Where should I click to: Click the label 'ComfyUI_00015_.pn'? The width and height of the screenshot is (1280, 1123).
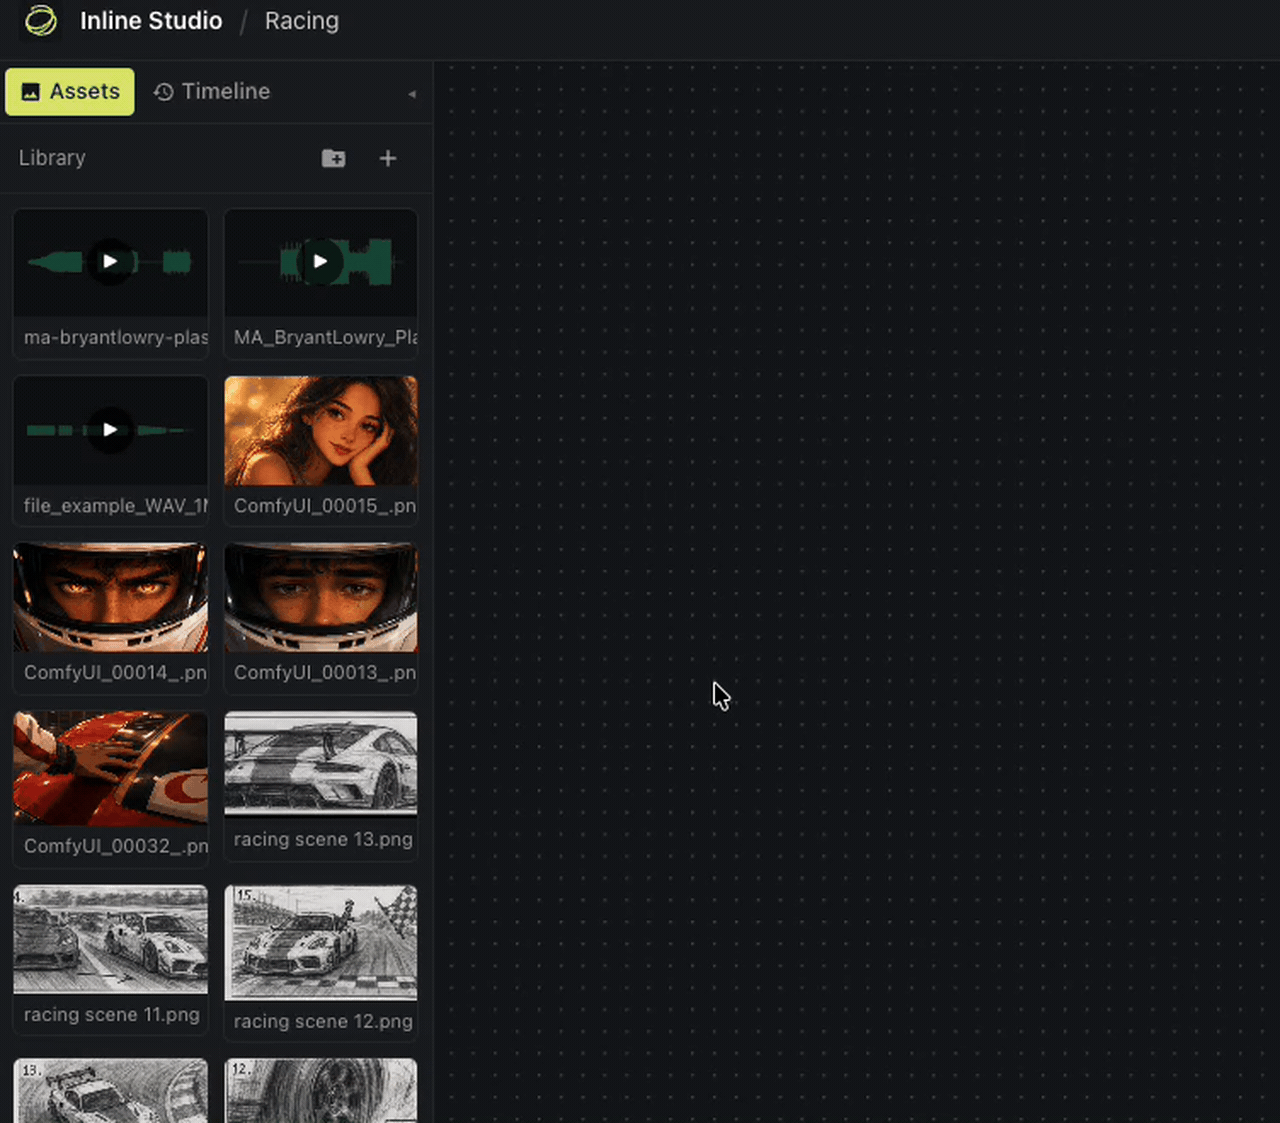coord(325,506)
